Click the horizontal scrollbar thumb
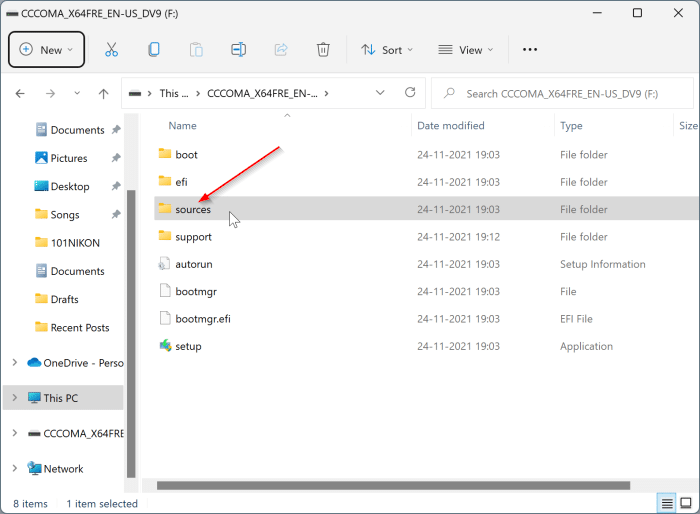This screenshot has width=700, height=514. click(393, 485)
